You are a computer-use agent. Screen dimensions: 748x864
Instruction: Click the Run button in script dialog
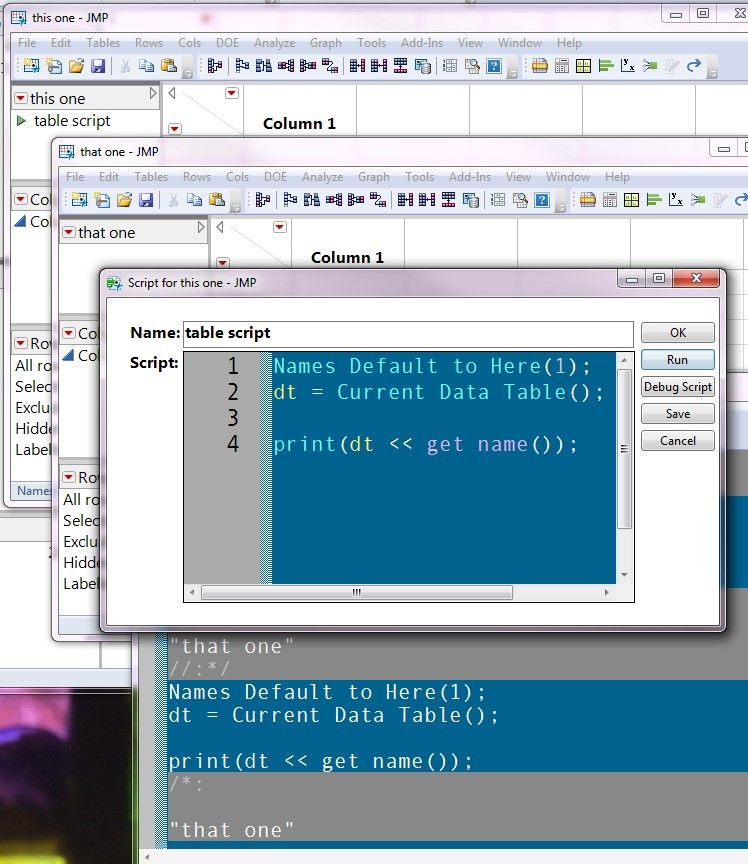pos(678,360)
